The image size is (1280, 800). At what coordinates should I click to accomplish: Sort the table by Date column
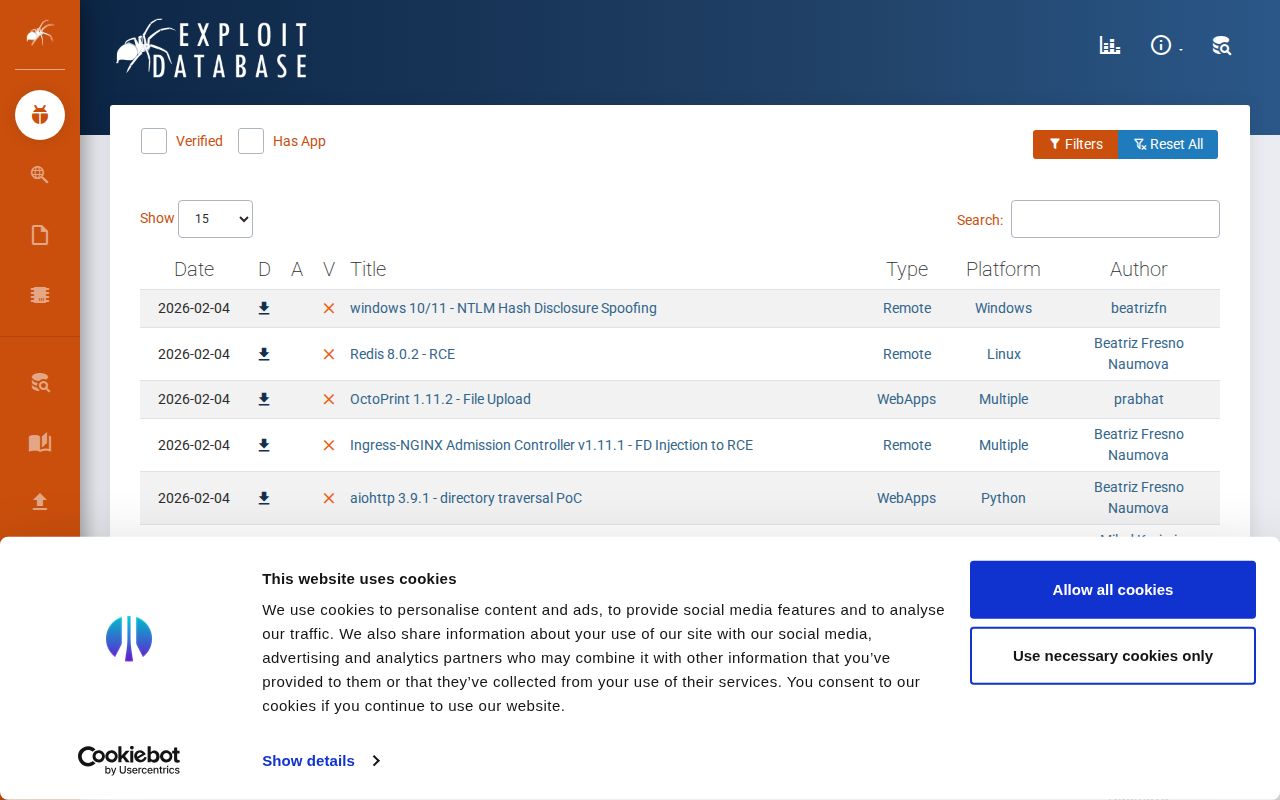tap(194, 269)
